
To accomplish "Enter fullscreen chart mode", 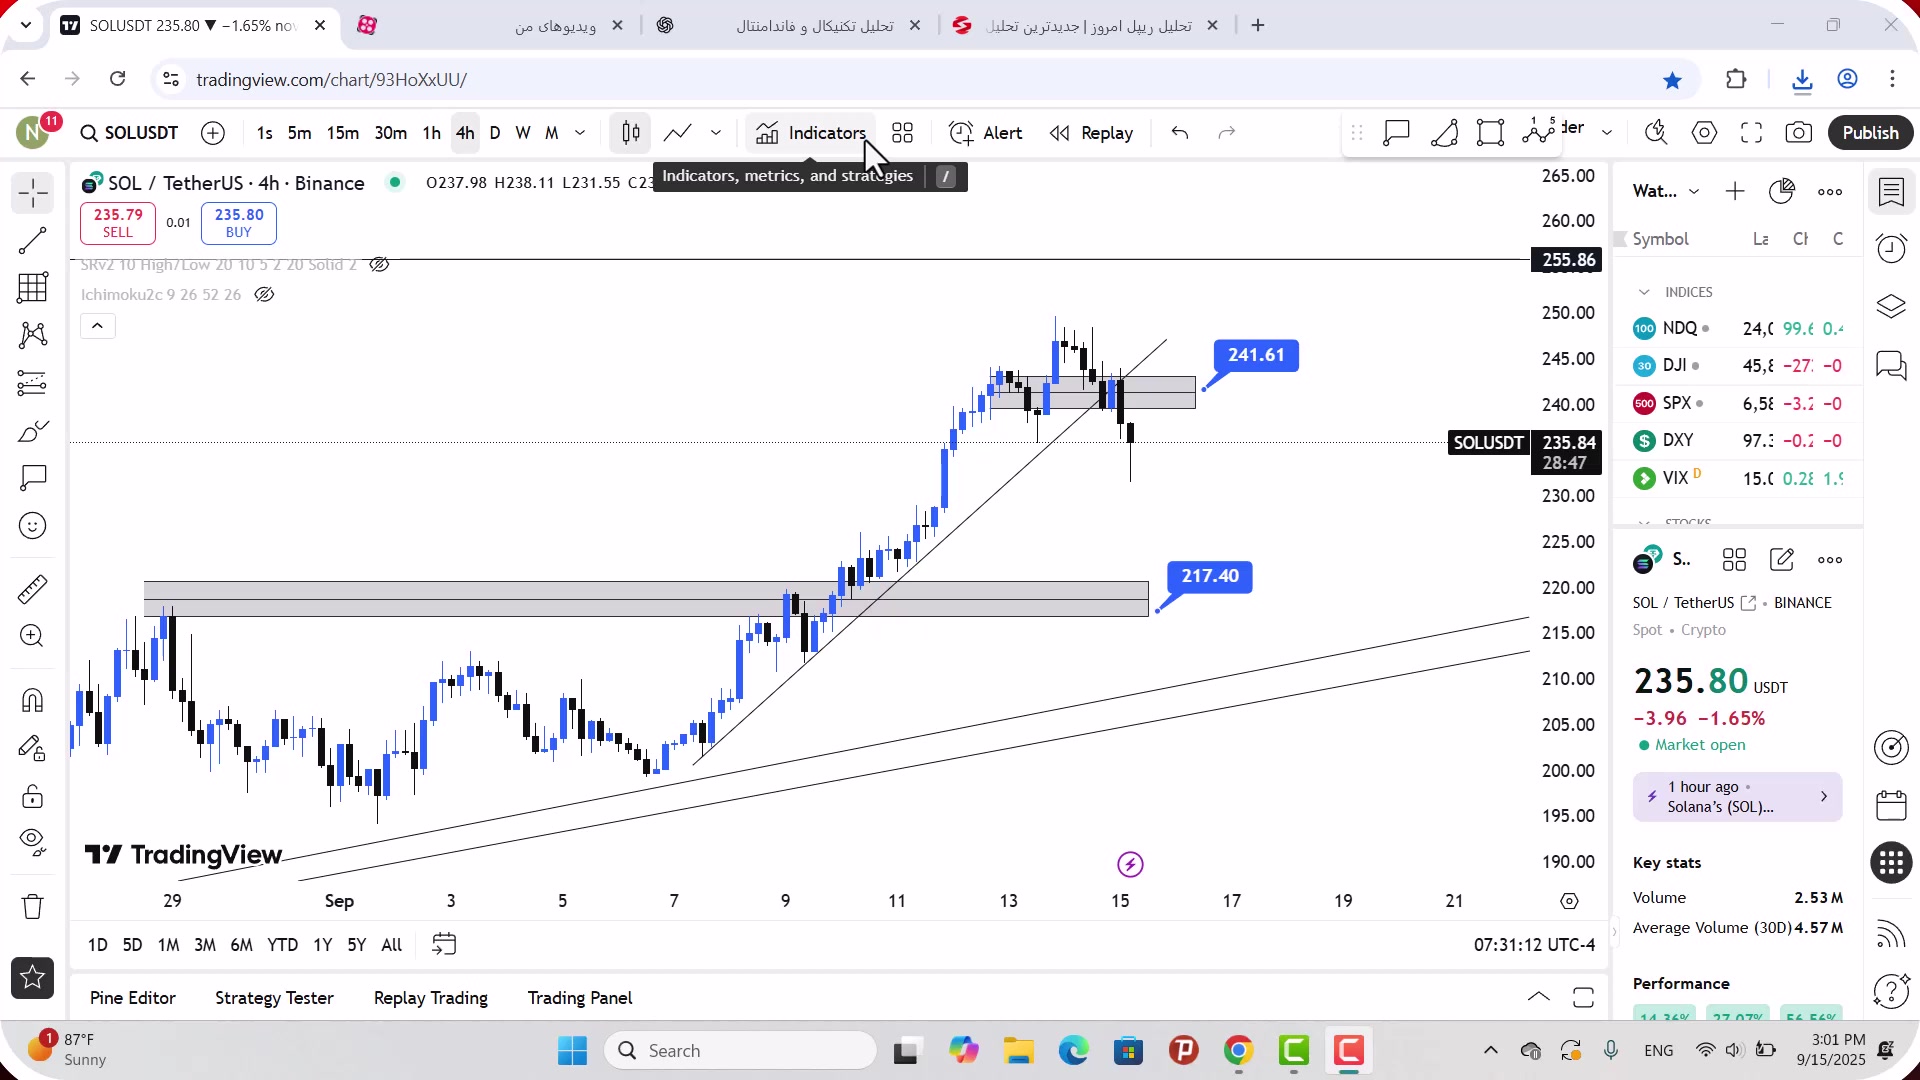I will (1752, 133).
